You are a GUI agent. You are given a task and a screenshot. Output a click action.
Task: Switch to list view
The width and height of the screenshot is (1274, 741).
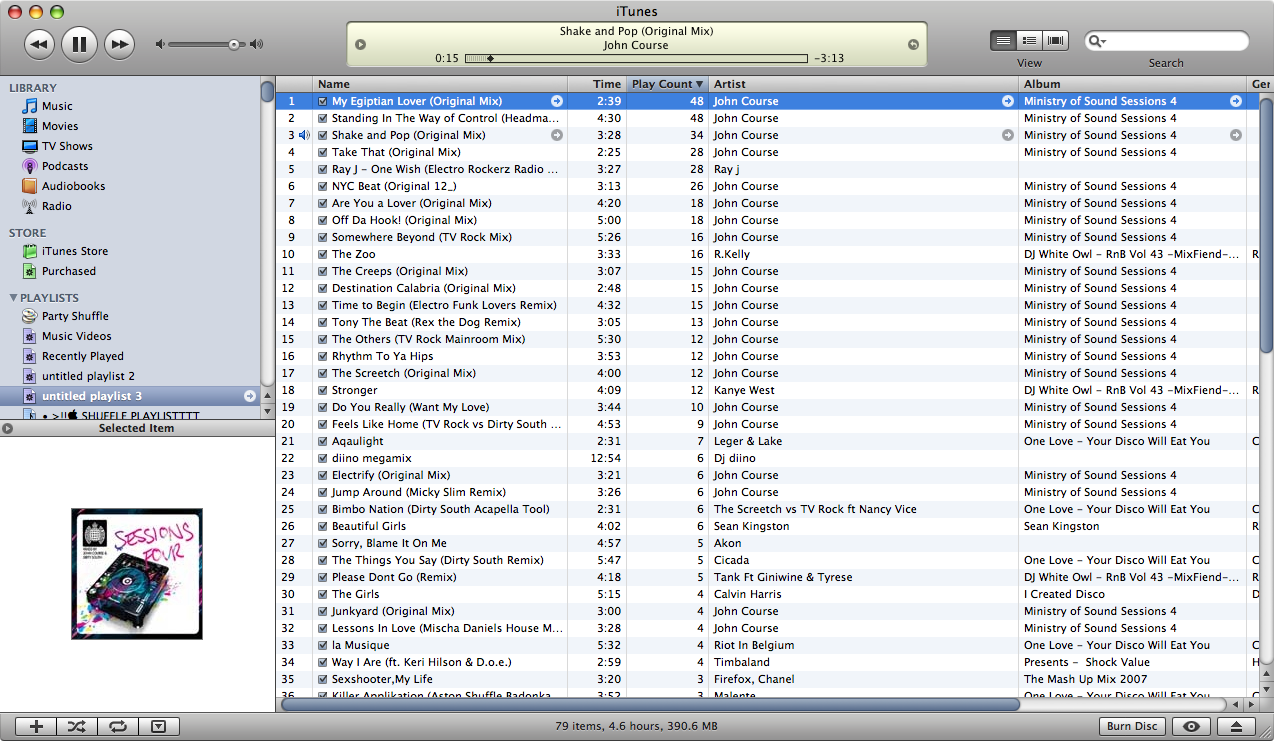tap(1003, 41)
